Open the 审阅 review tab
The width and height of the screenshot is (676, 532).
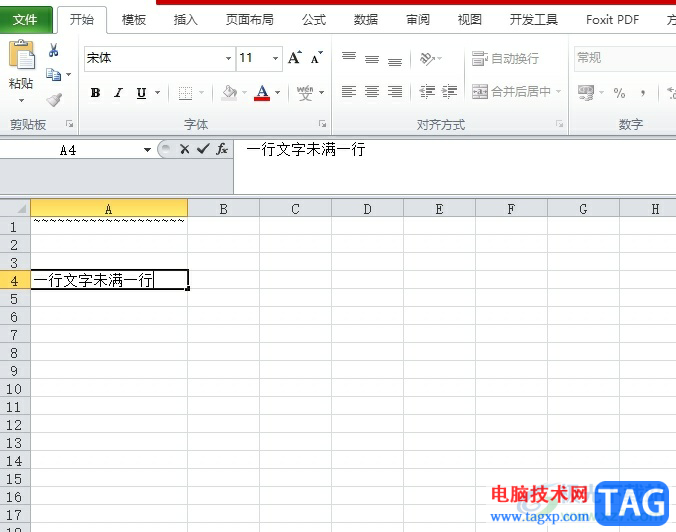coord(418,20)
